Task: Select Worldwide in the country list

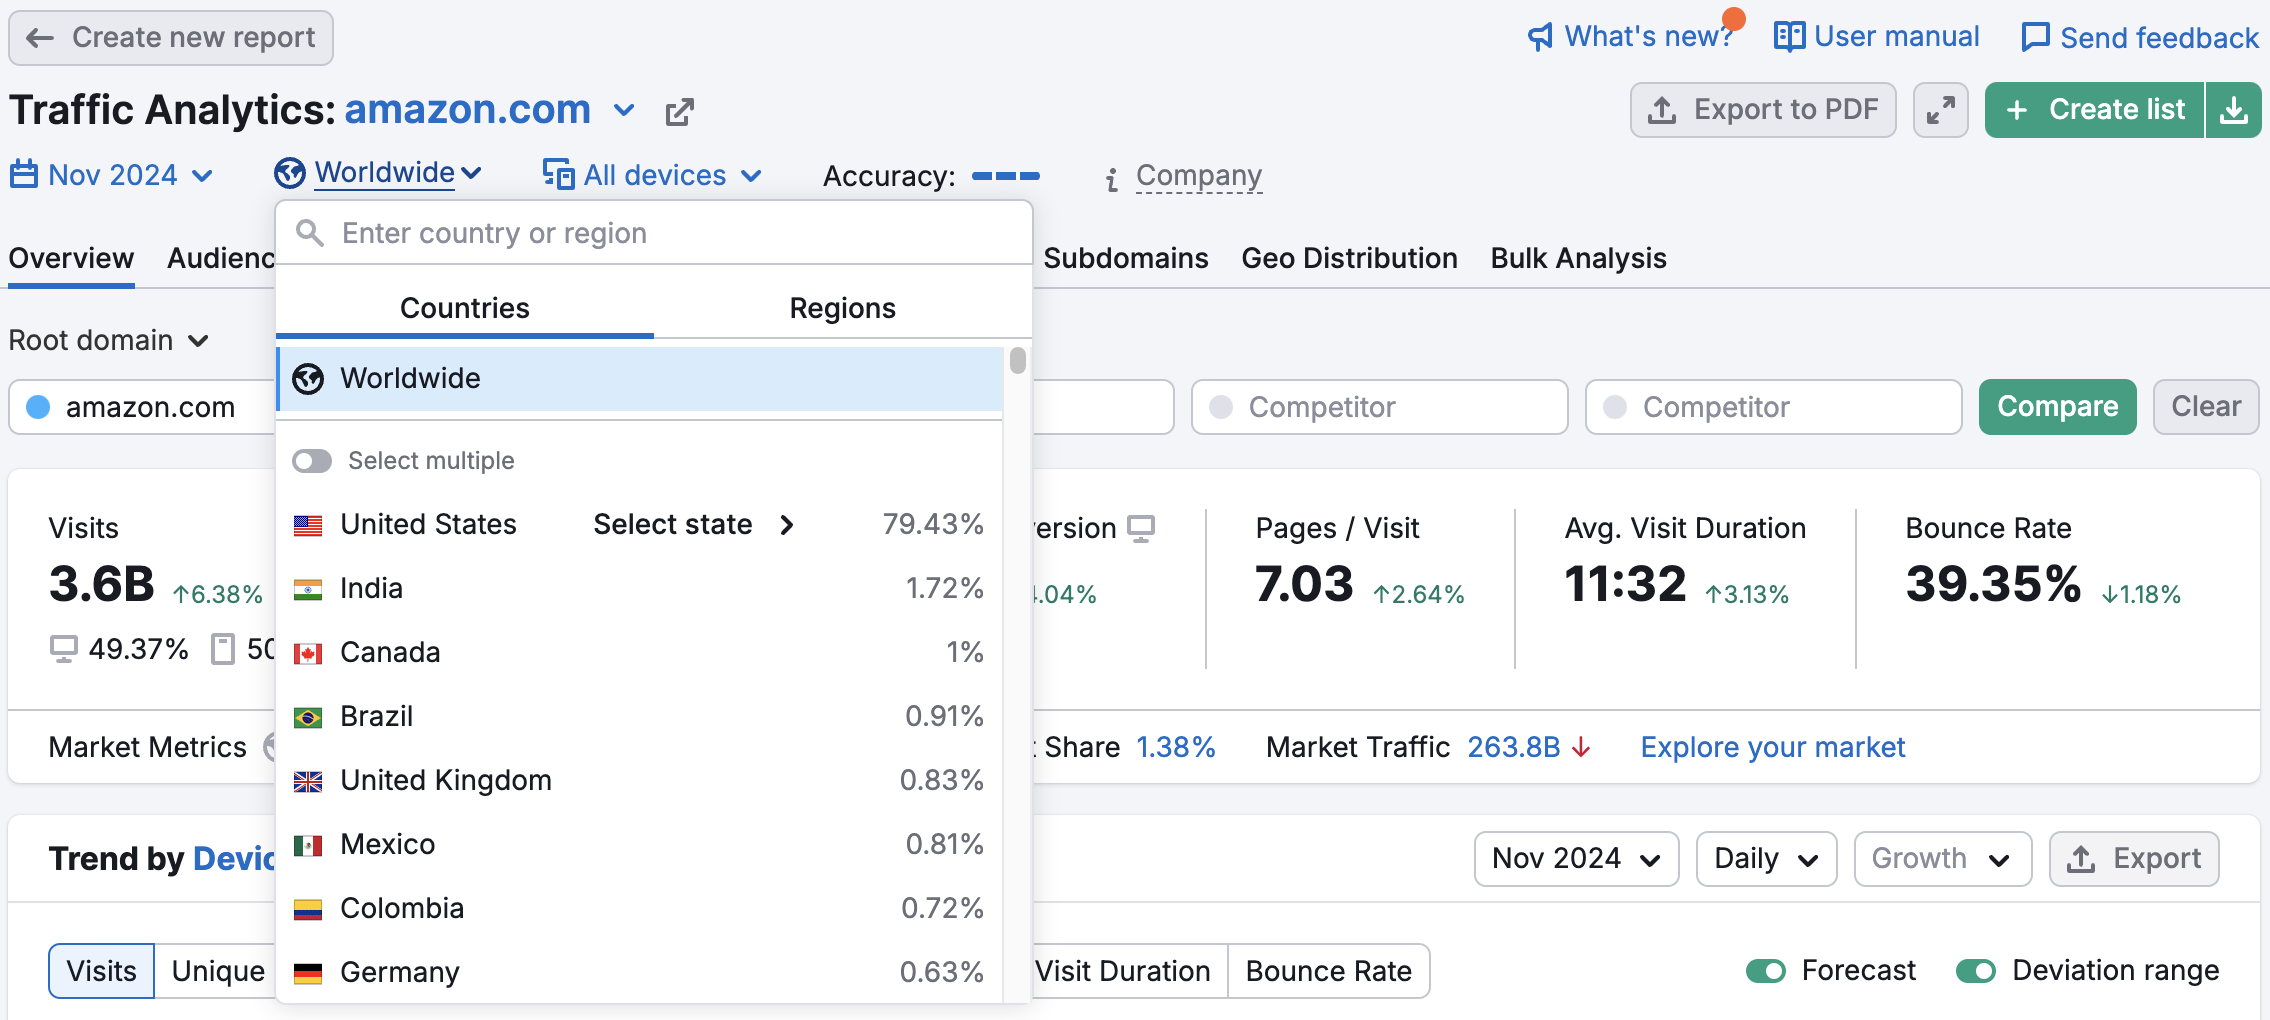Action: [x=639, y=379]
